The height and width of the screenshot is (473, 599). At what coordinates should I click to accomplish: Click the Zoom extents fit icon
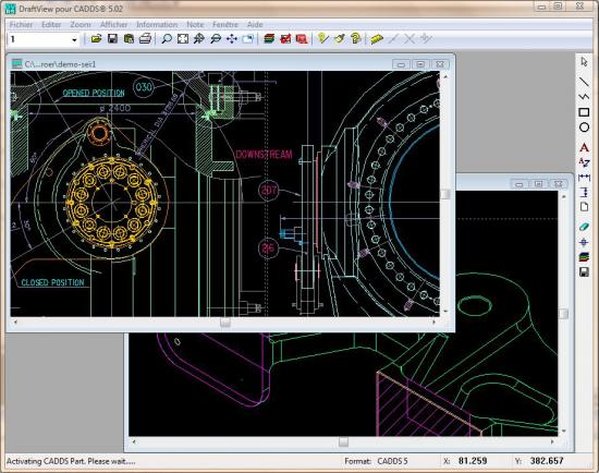click(x=183, y=39)
